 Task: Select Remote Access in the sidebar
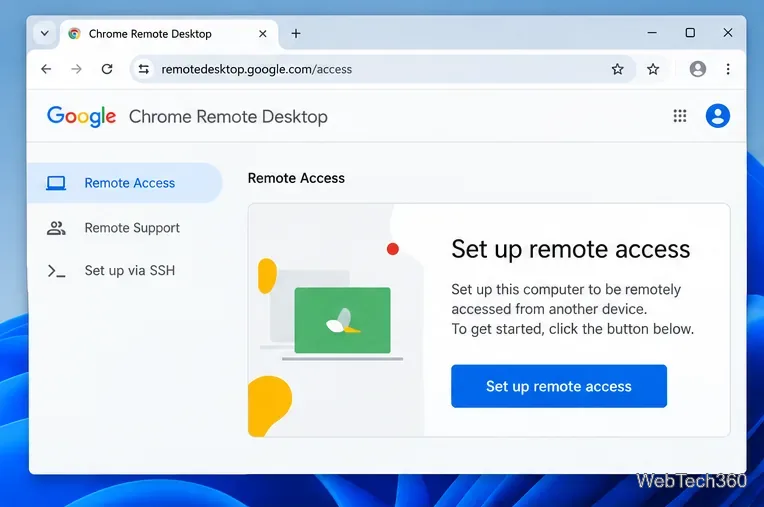[125, 183]
